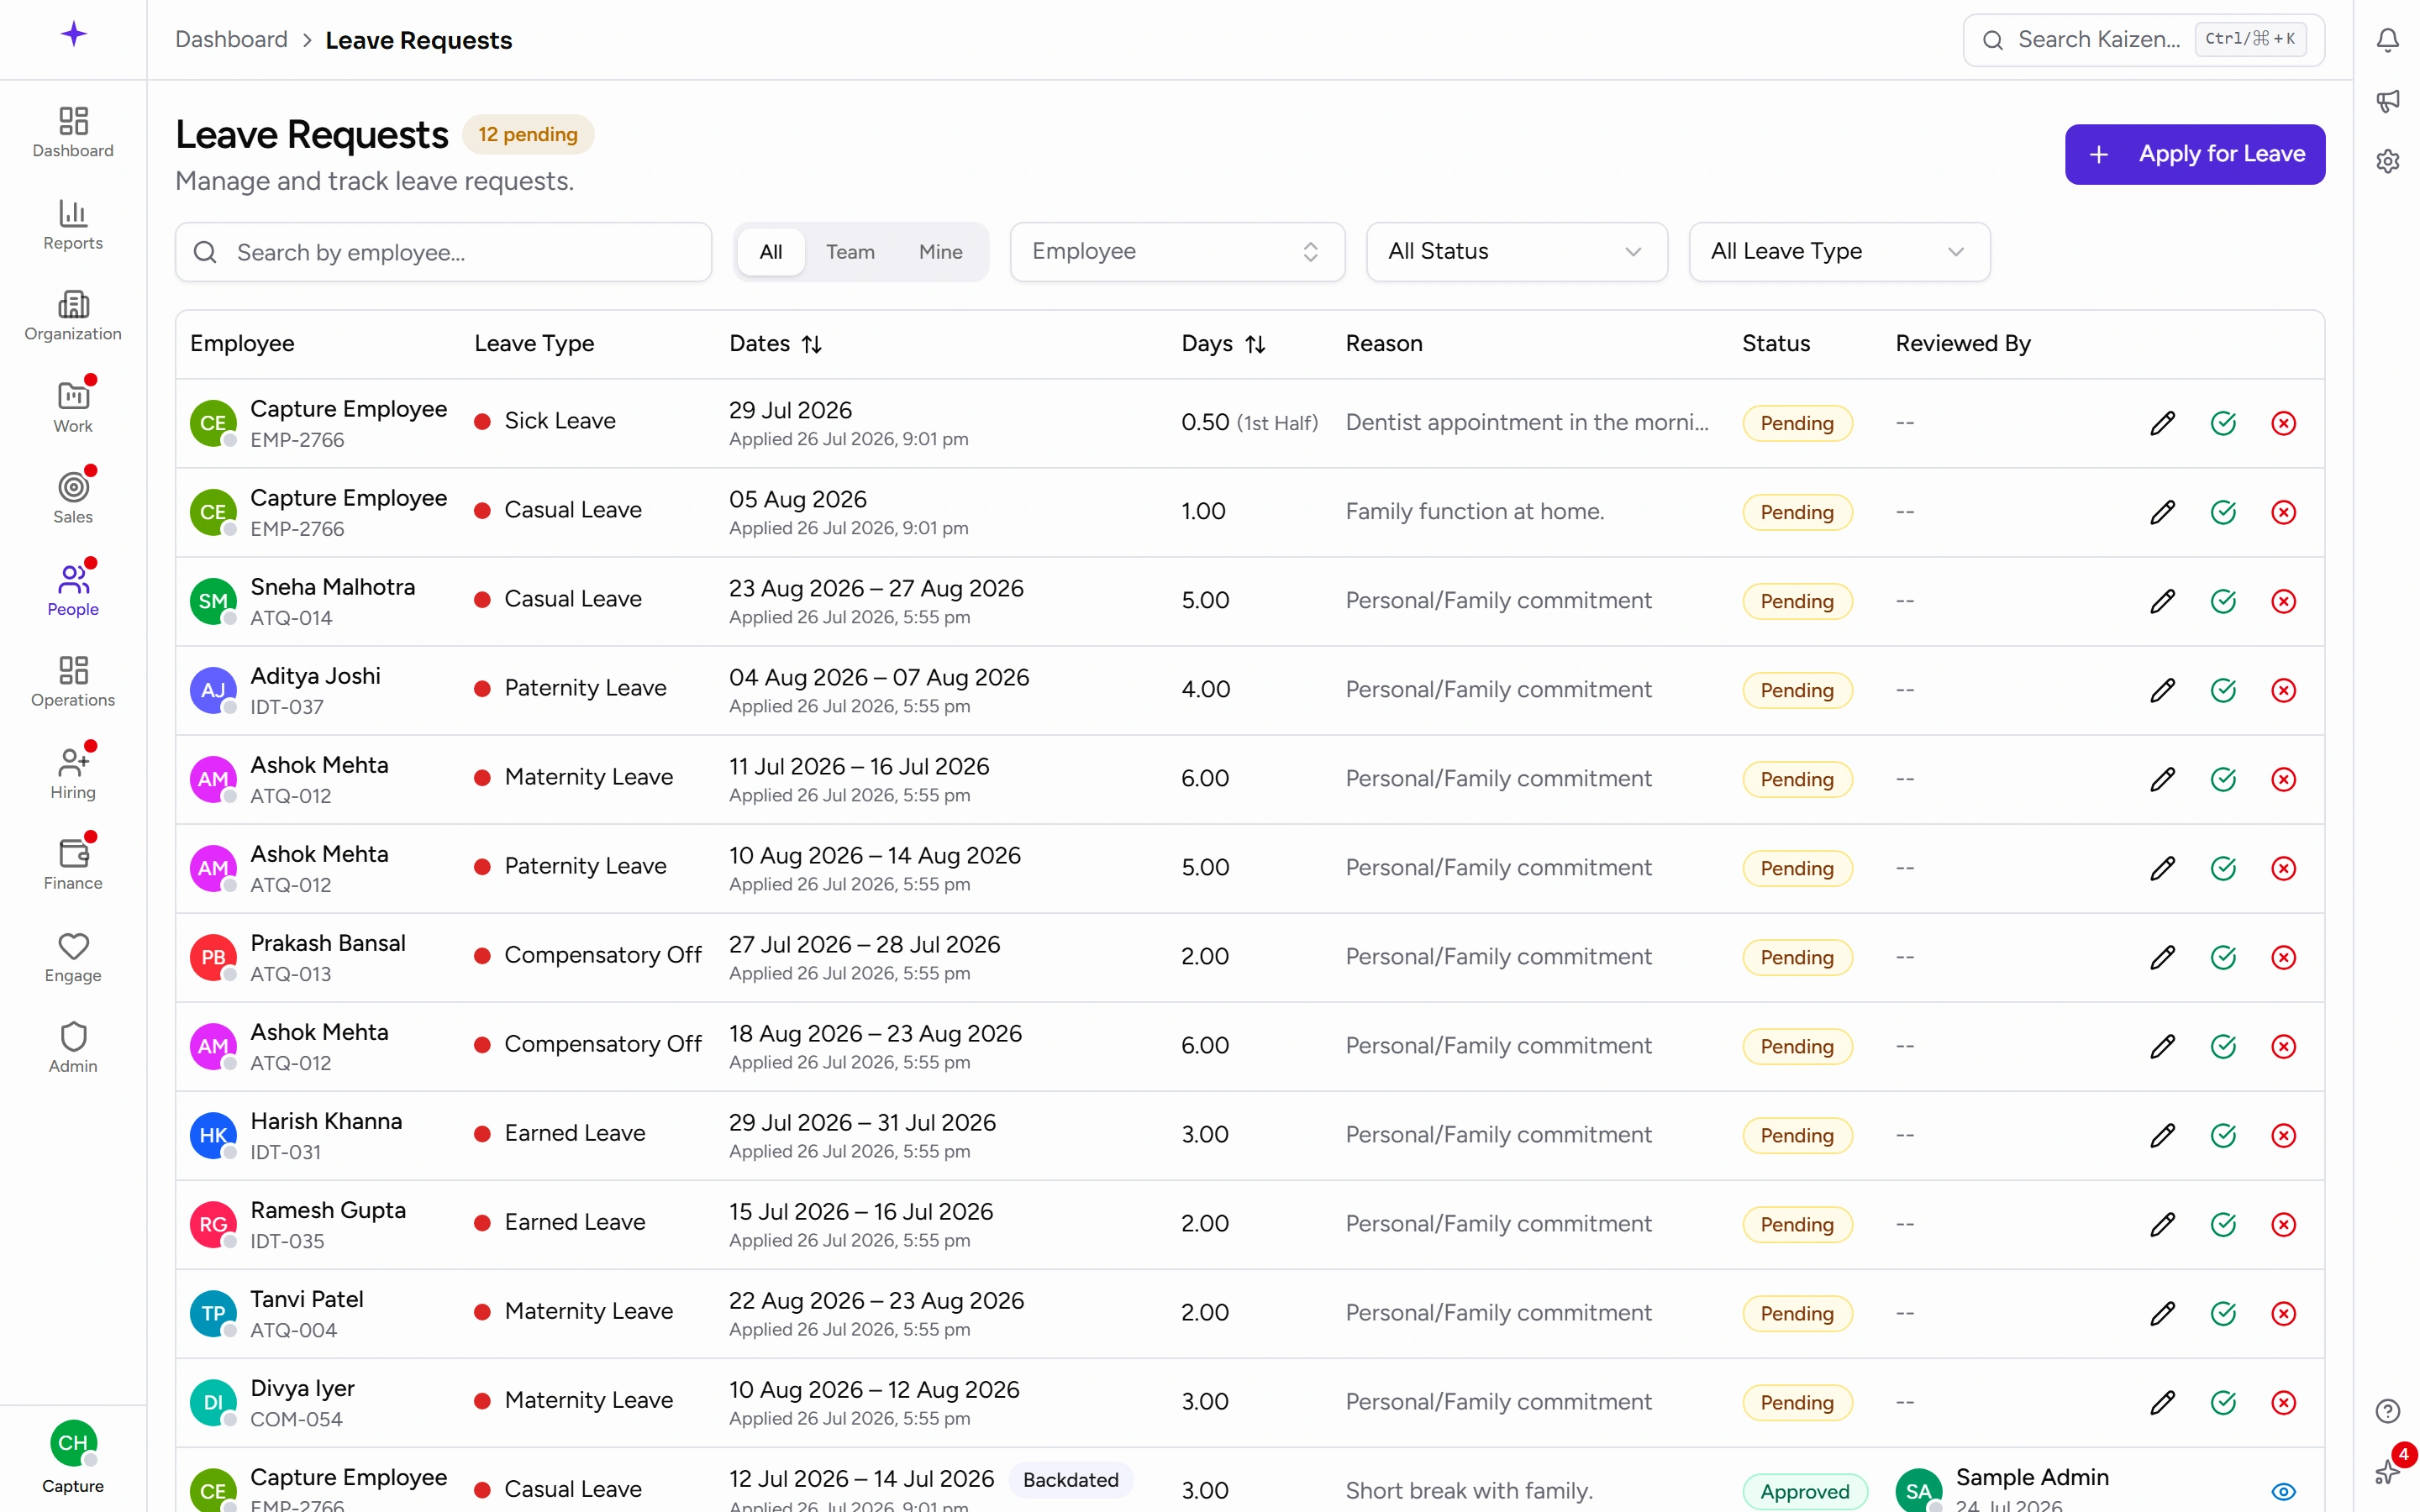Open announcements megaphone icon
Image resolution: width=2420 pixels, height=1512 pixels.
[2387, 100]
